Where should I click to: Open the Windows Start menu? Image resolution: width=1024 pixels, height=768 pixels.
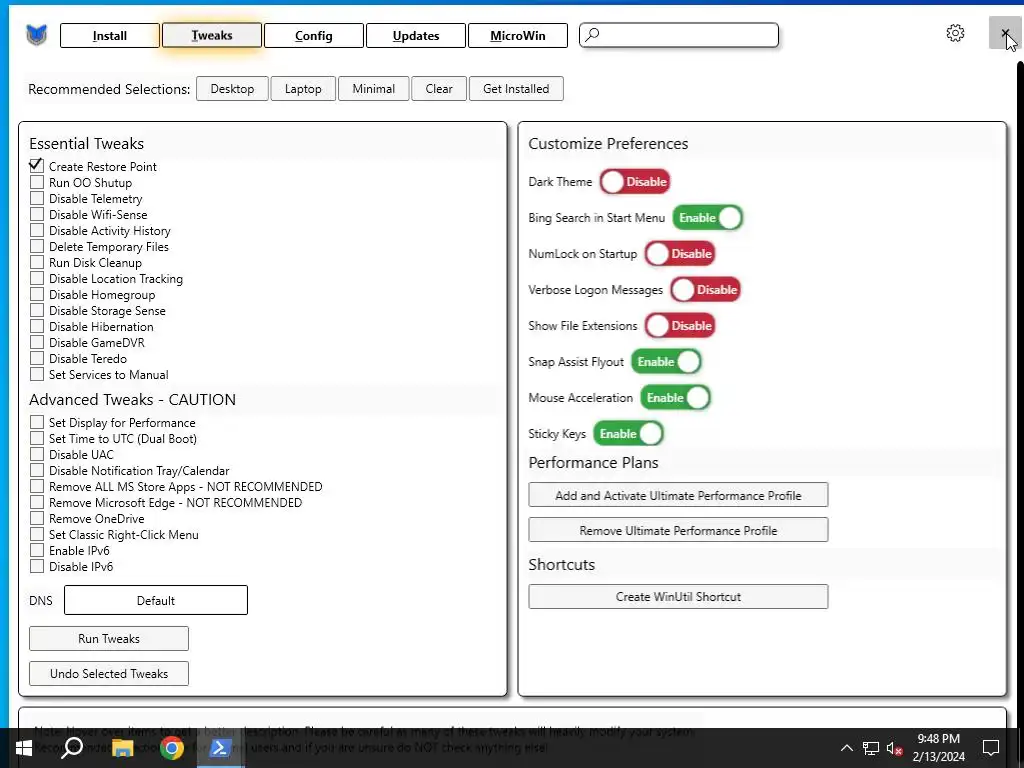[24, 748]
